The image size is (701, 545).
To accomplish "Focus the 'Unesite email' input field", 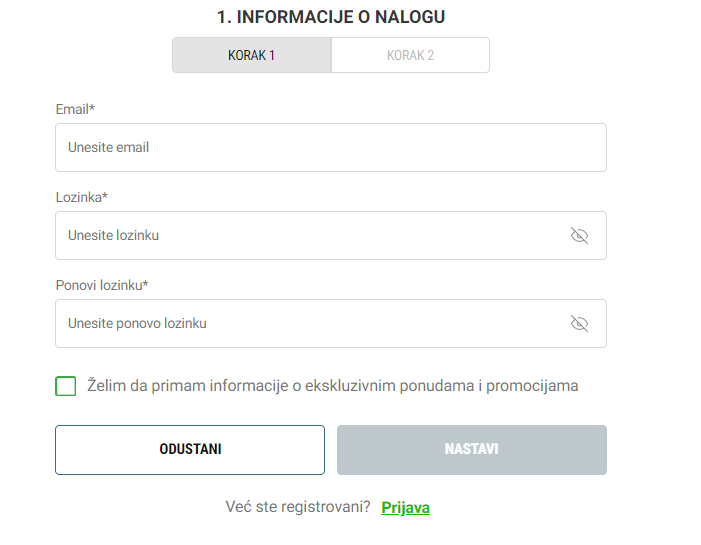I will pos(331,148).
